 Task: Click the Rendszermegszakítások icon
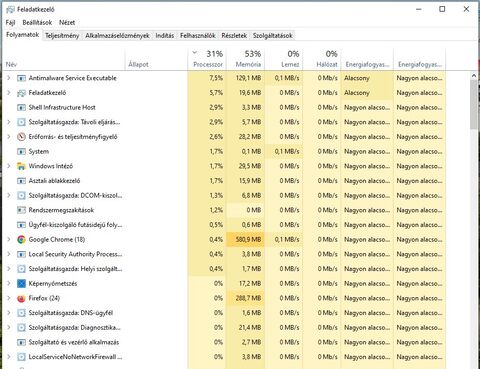pyautogui.click(x=21, y=210)
